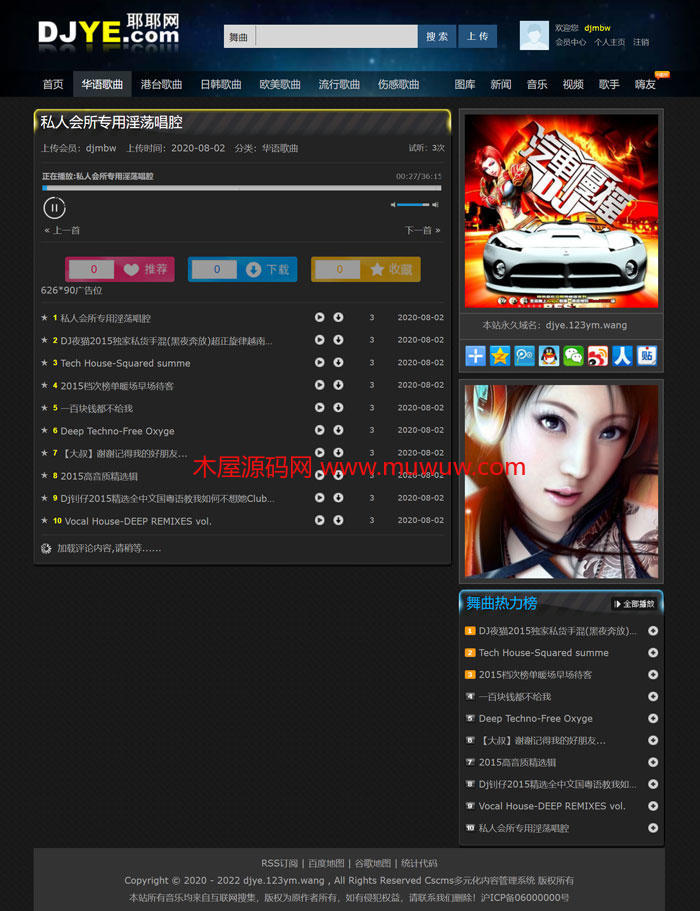Skip to next track via 下一首 link

pos(422,230)
